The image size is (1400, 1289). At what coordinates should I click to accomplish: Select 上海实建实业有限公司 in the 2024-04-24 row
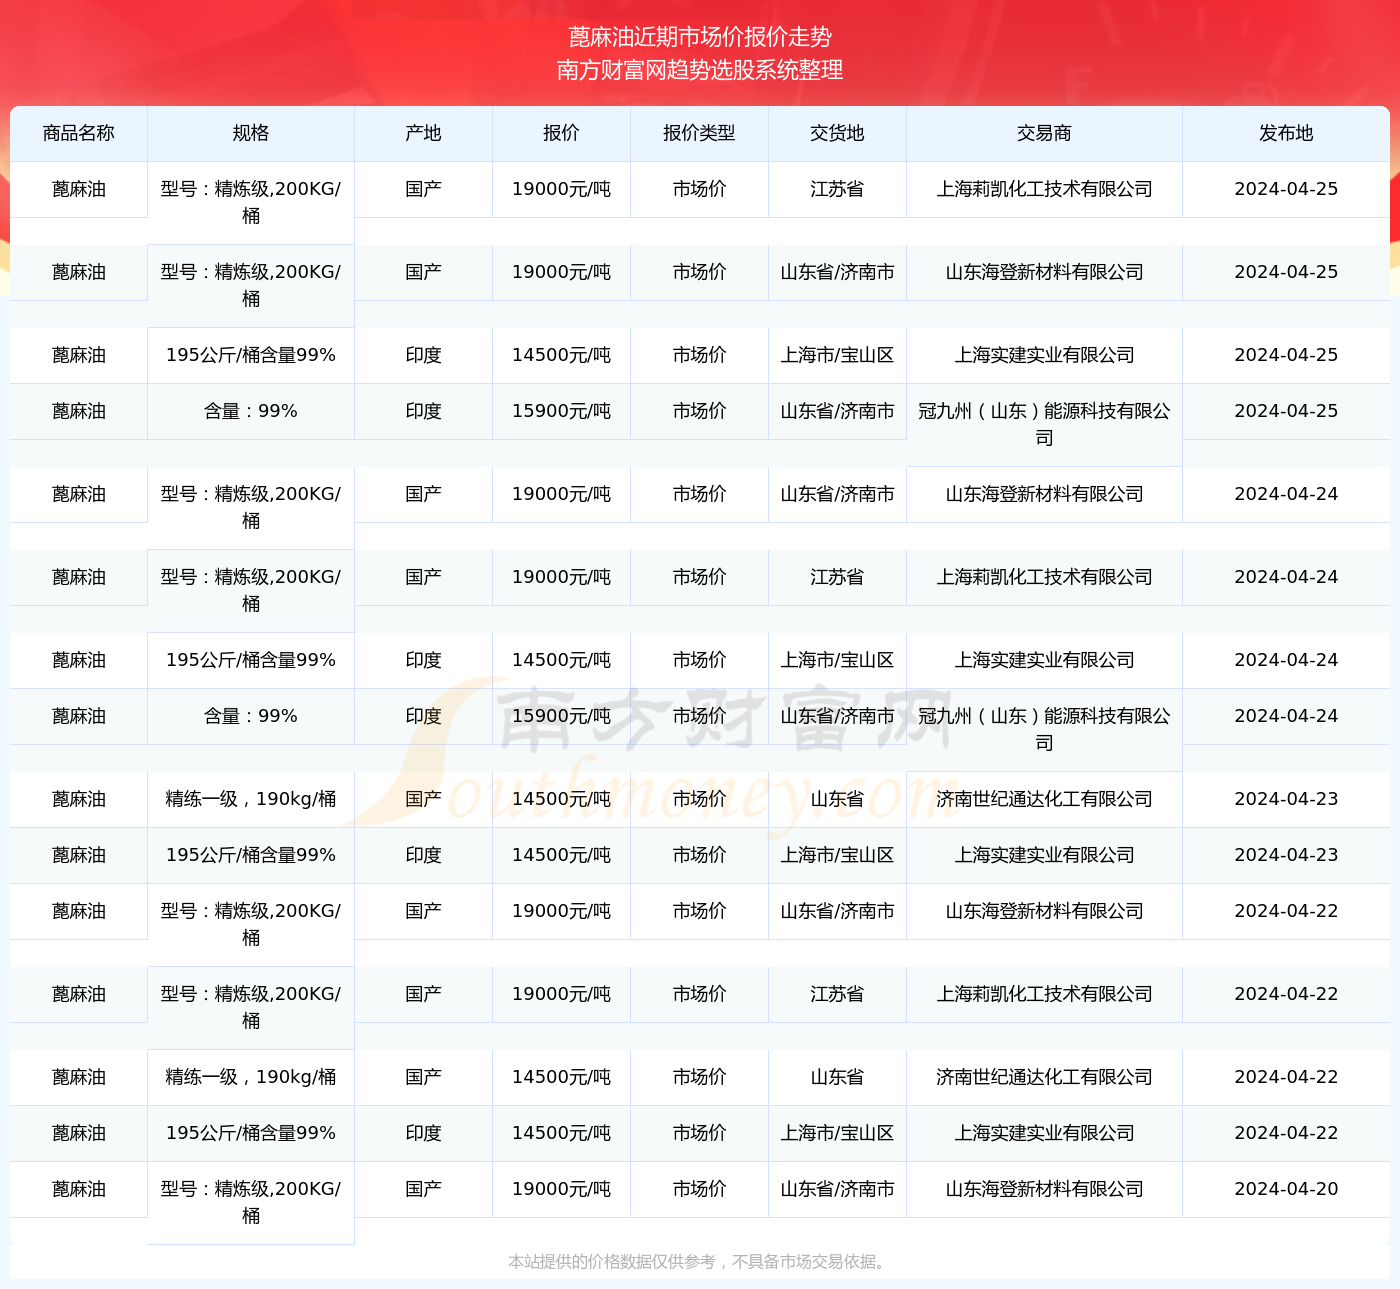pos(1044,660)
